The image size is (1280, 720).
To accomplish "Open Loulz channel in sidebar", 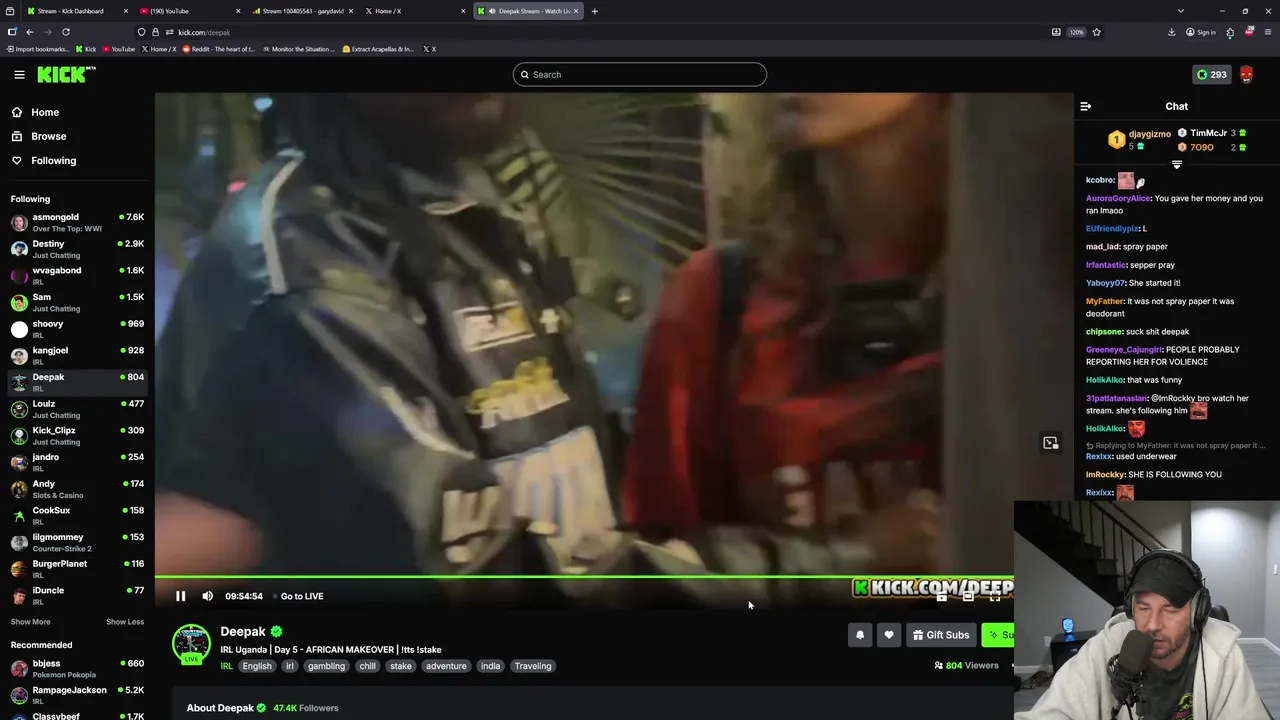I will tap(77, 409).
